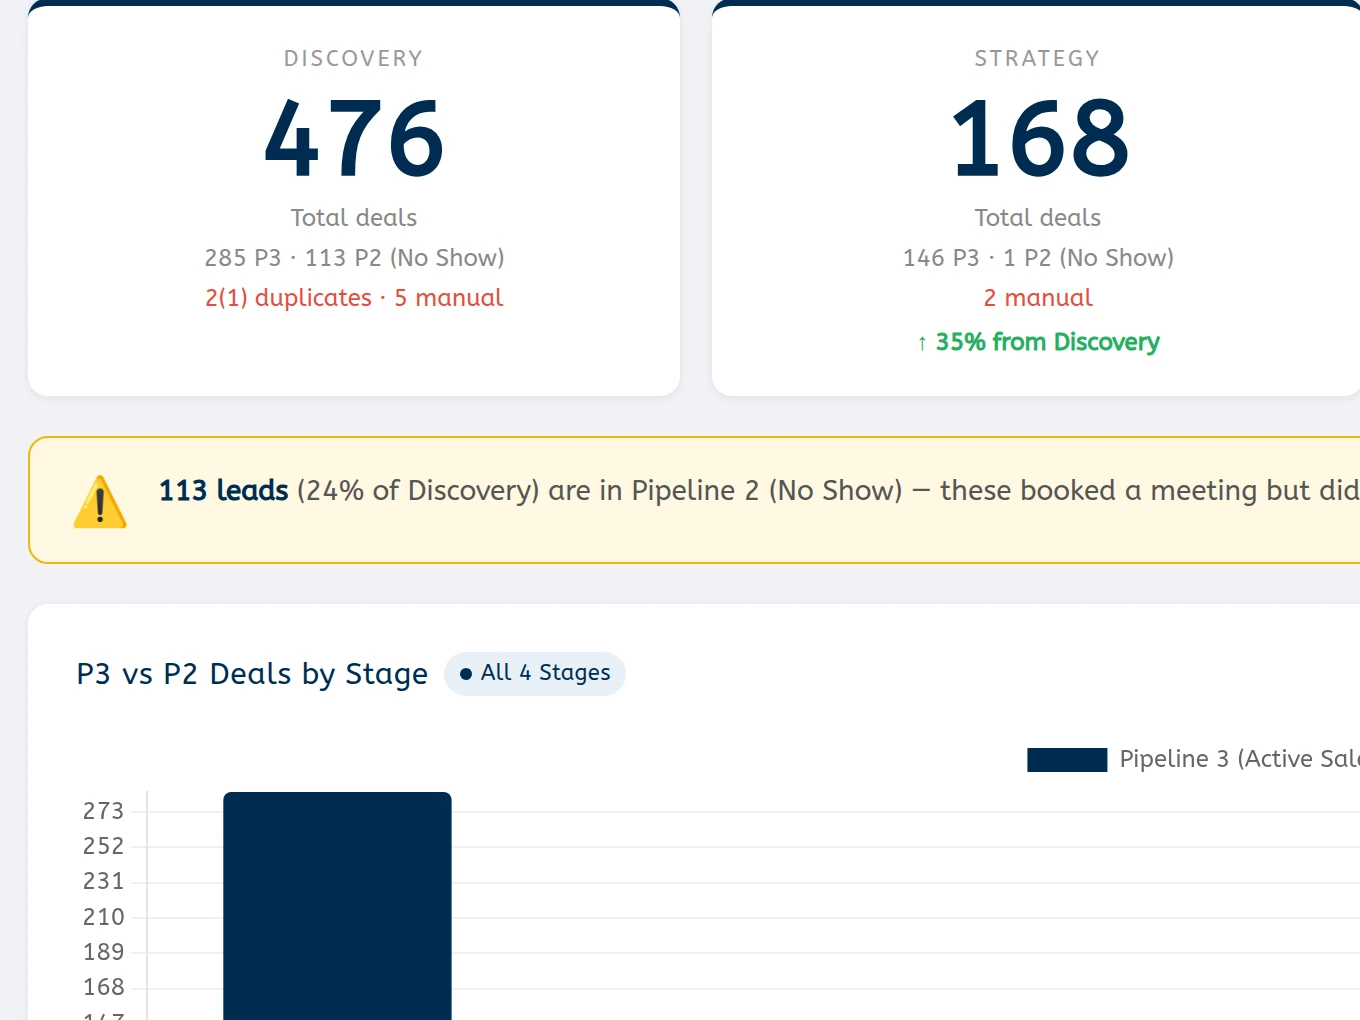1360x1020 pixels.
Task: Click the Discovery 476 total deals number
Action: coord(354,138)
